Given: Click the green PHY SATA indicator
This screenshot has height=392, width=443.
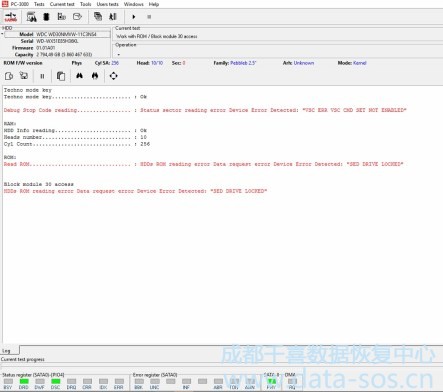Looking at the screenshot, I should click(272, 381).
